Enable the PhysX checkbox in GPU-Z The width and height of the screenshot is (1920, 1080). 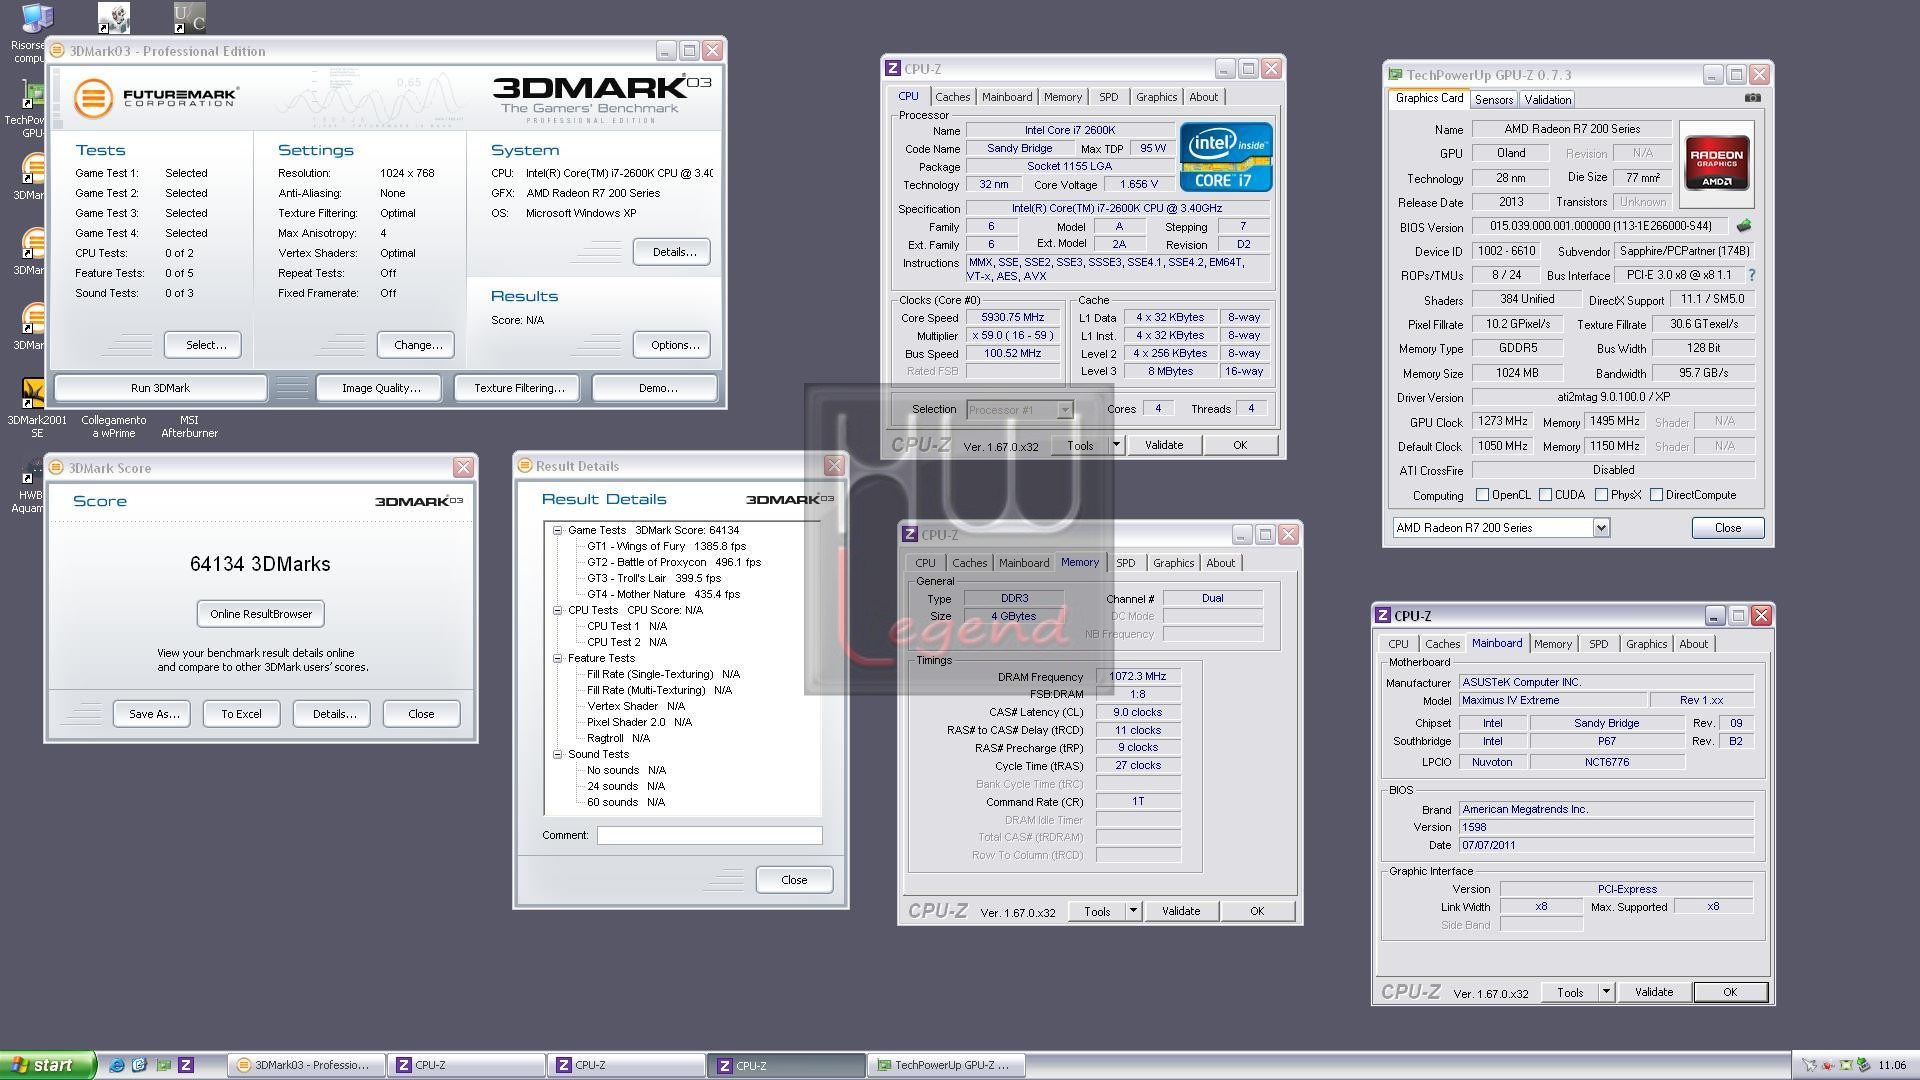pos(1602,495)
